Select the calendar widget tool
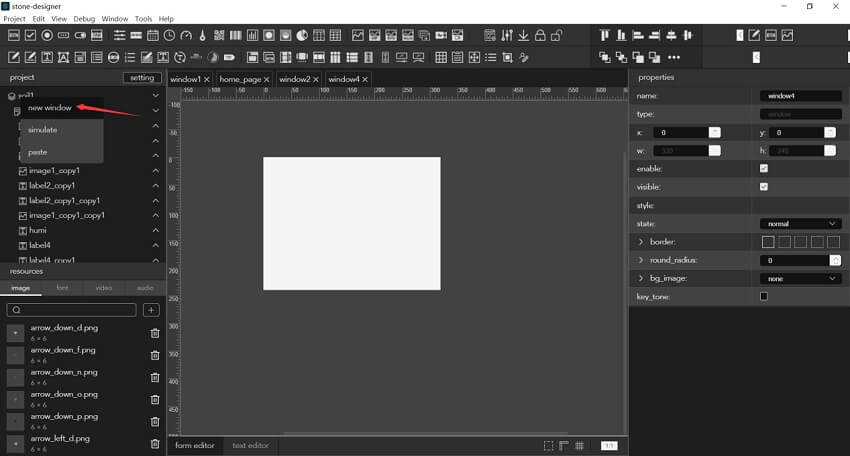The width and height of the screenshot is (850, 456). pos(153,35)
